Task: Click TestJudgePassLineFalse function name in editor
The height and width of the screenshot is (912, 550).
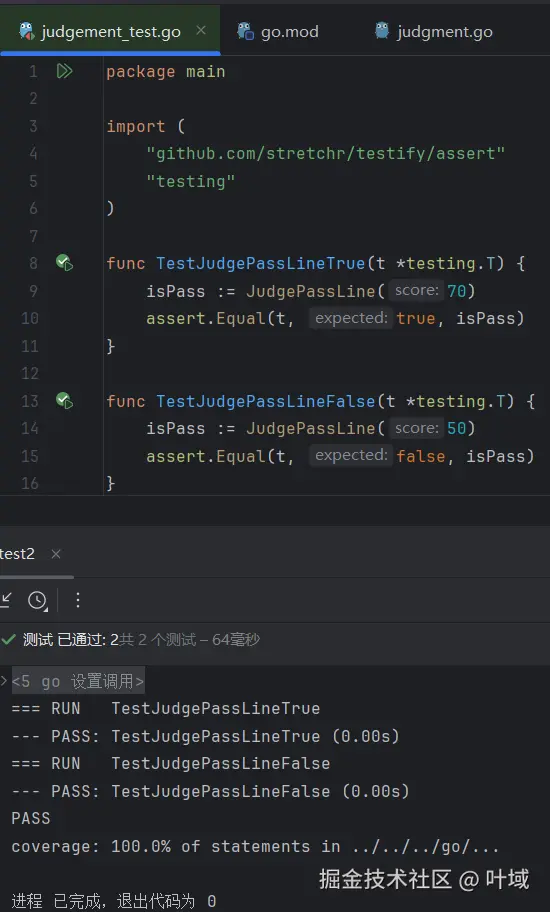Action: click(266, 401)
